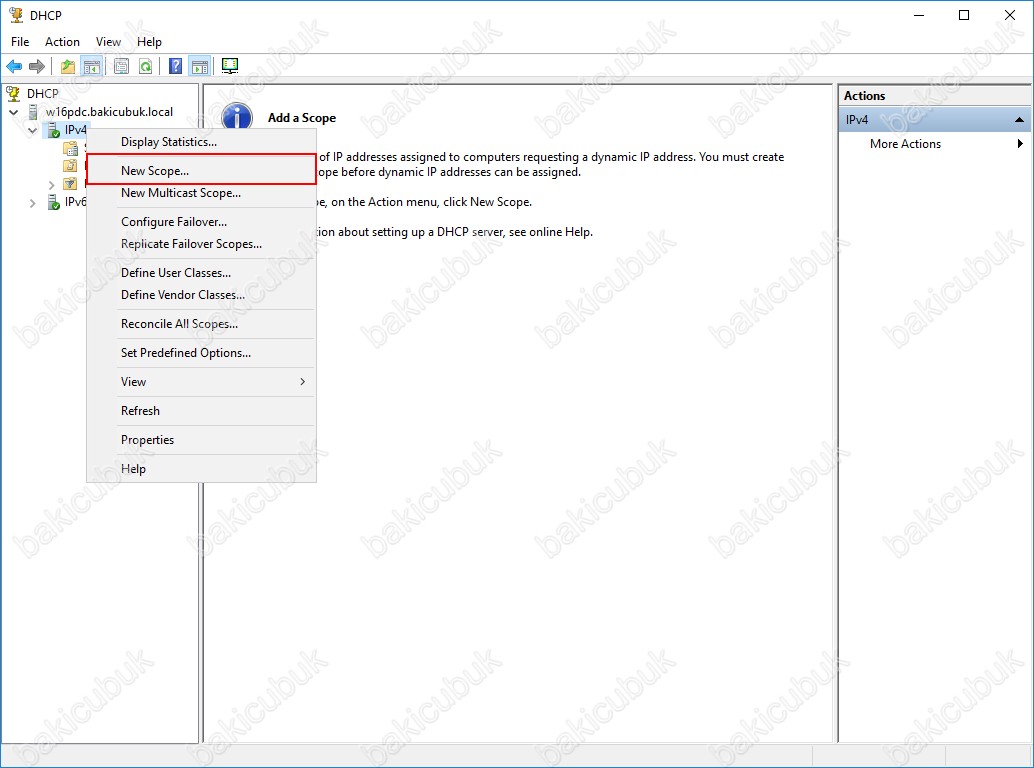Toggle the Show/Hide Action Pane icon
The height and width of the screenshot is (768, 1034).
tap(199, 66)
